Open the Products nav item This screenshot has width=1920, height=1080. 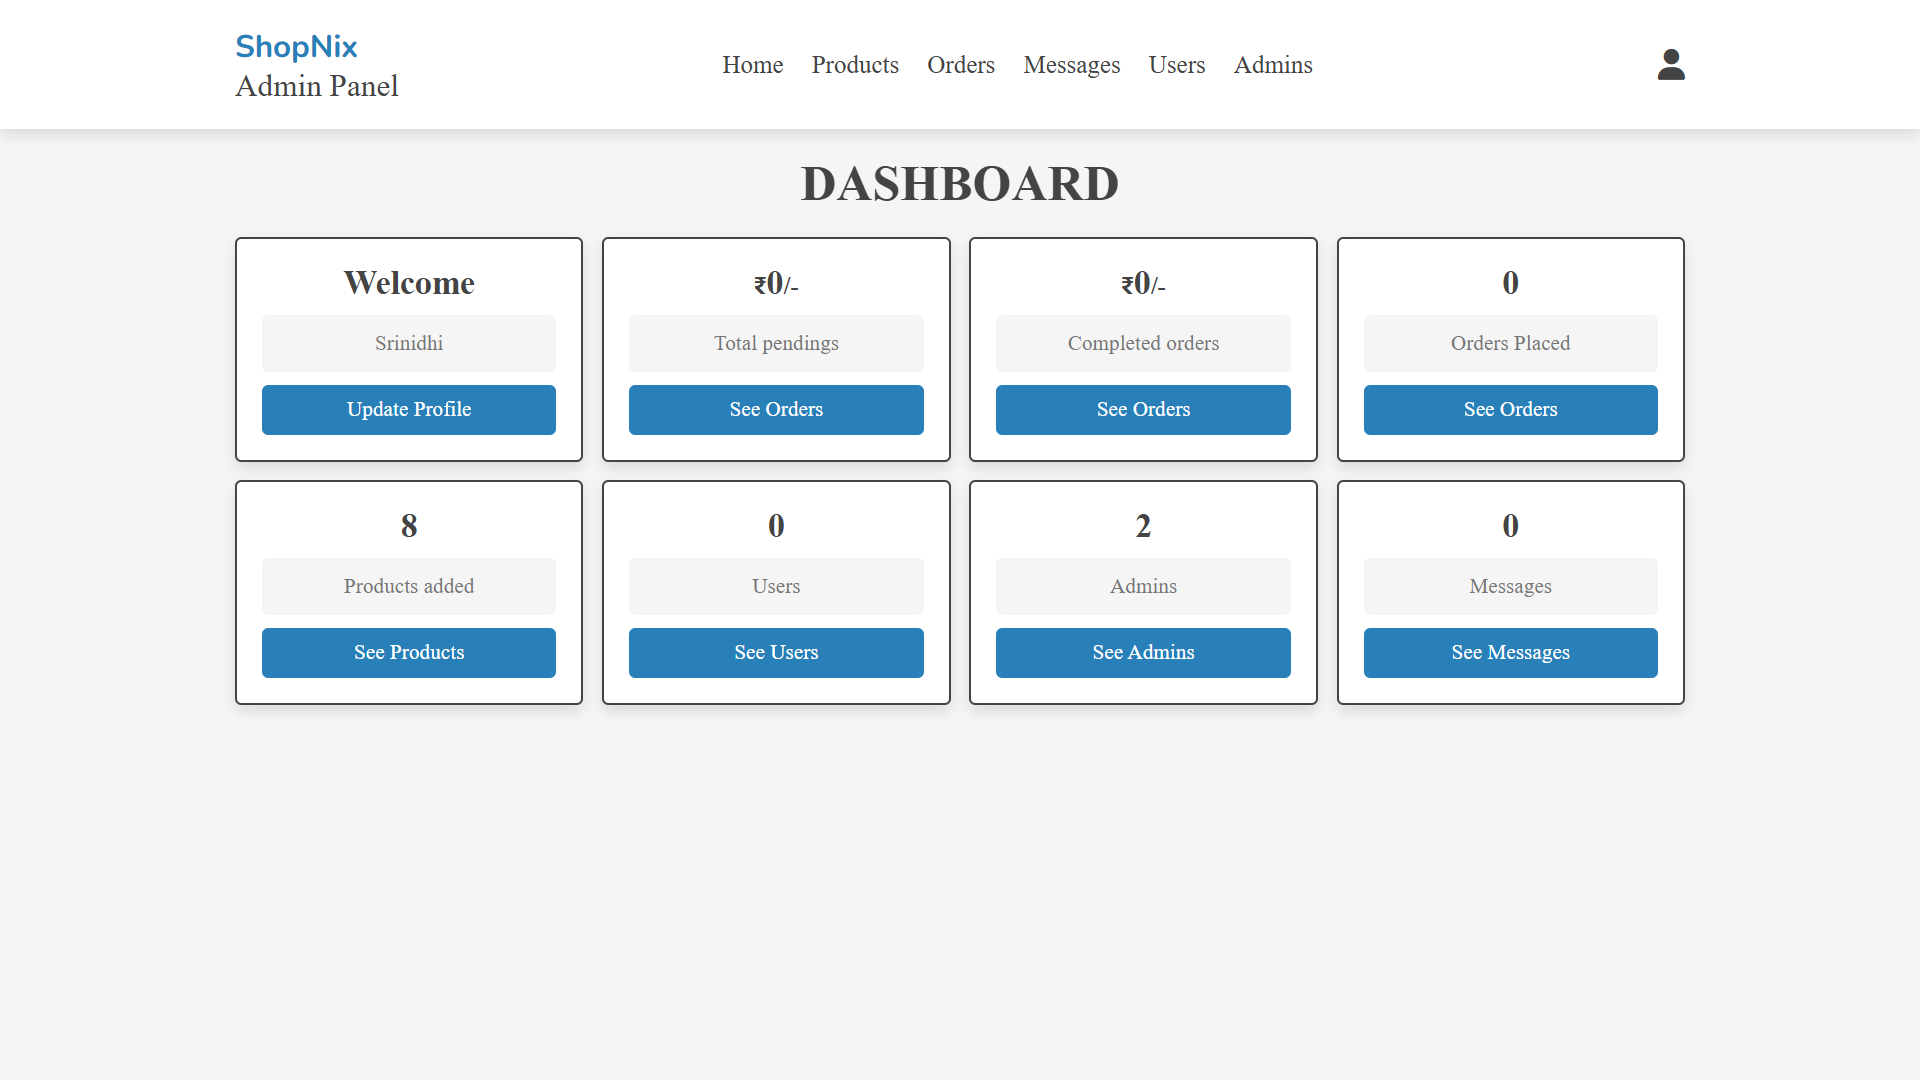click(855, 65)
